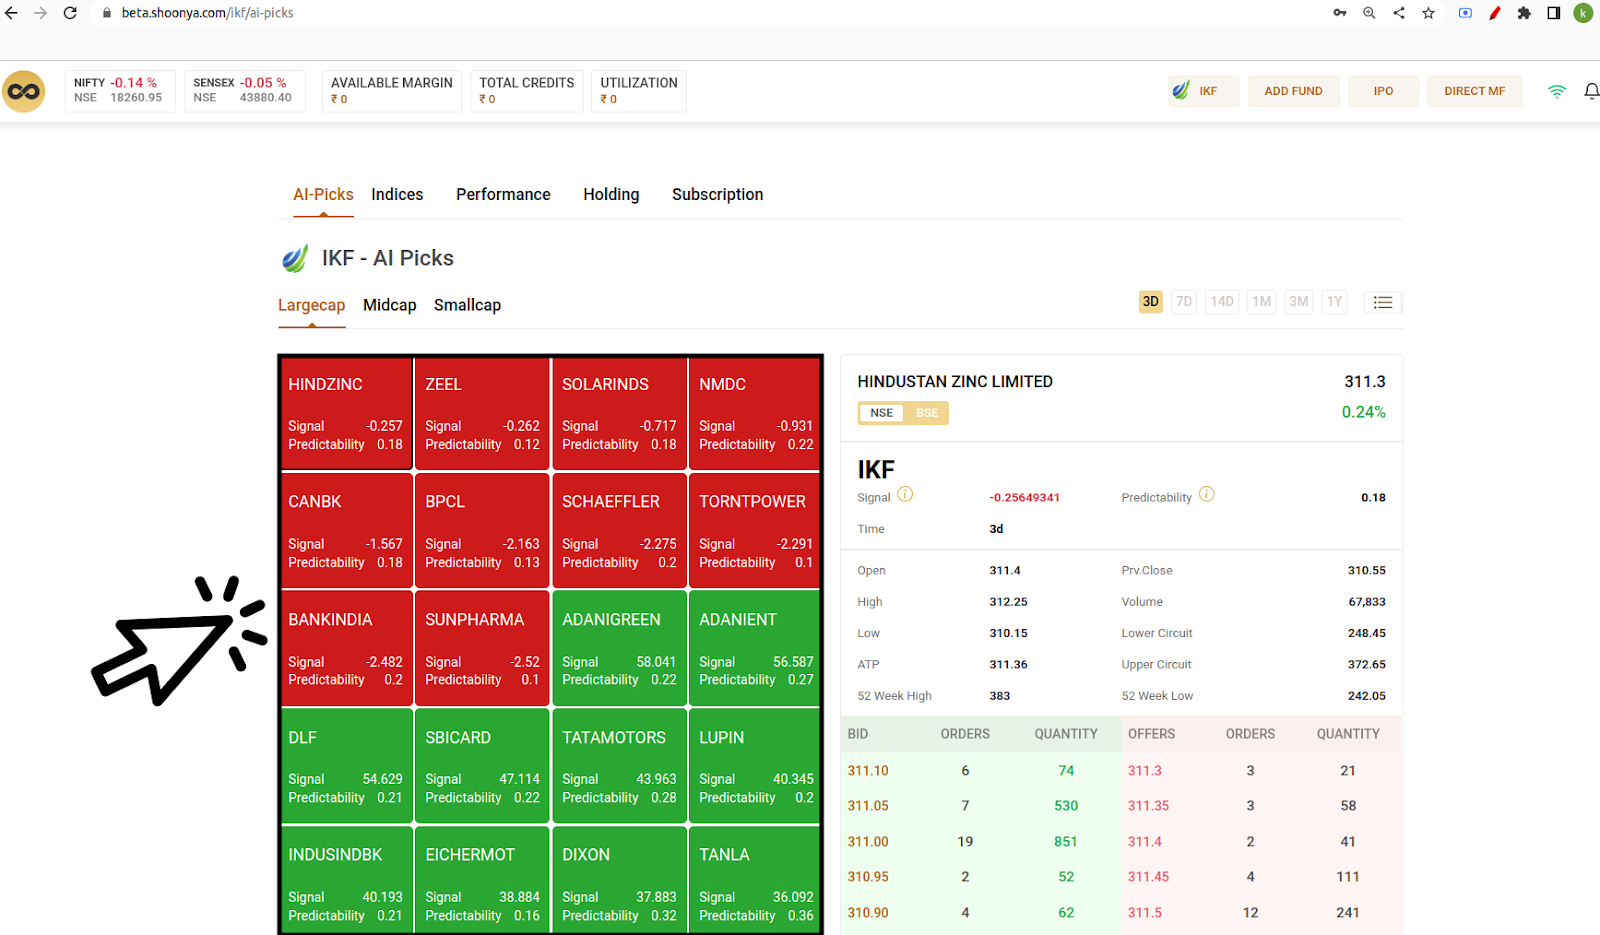1600x935 pixels.
Task: Click offer price 311.35
Action: point(1148,806)
